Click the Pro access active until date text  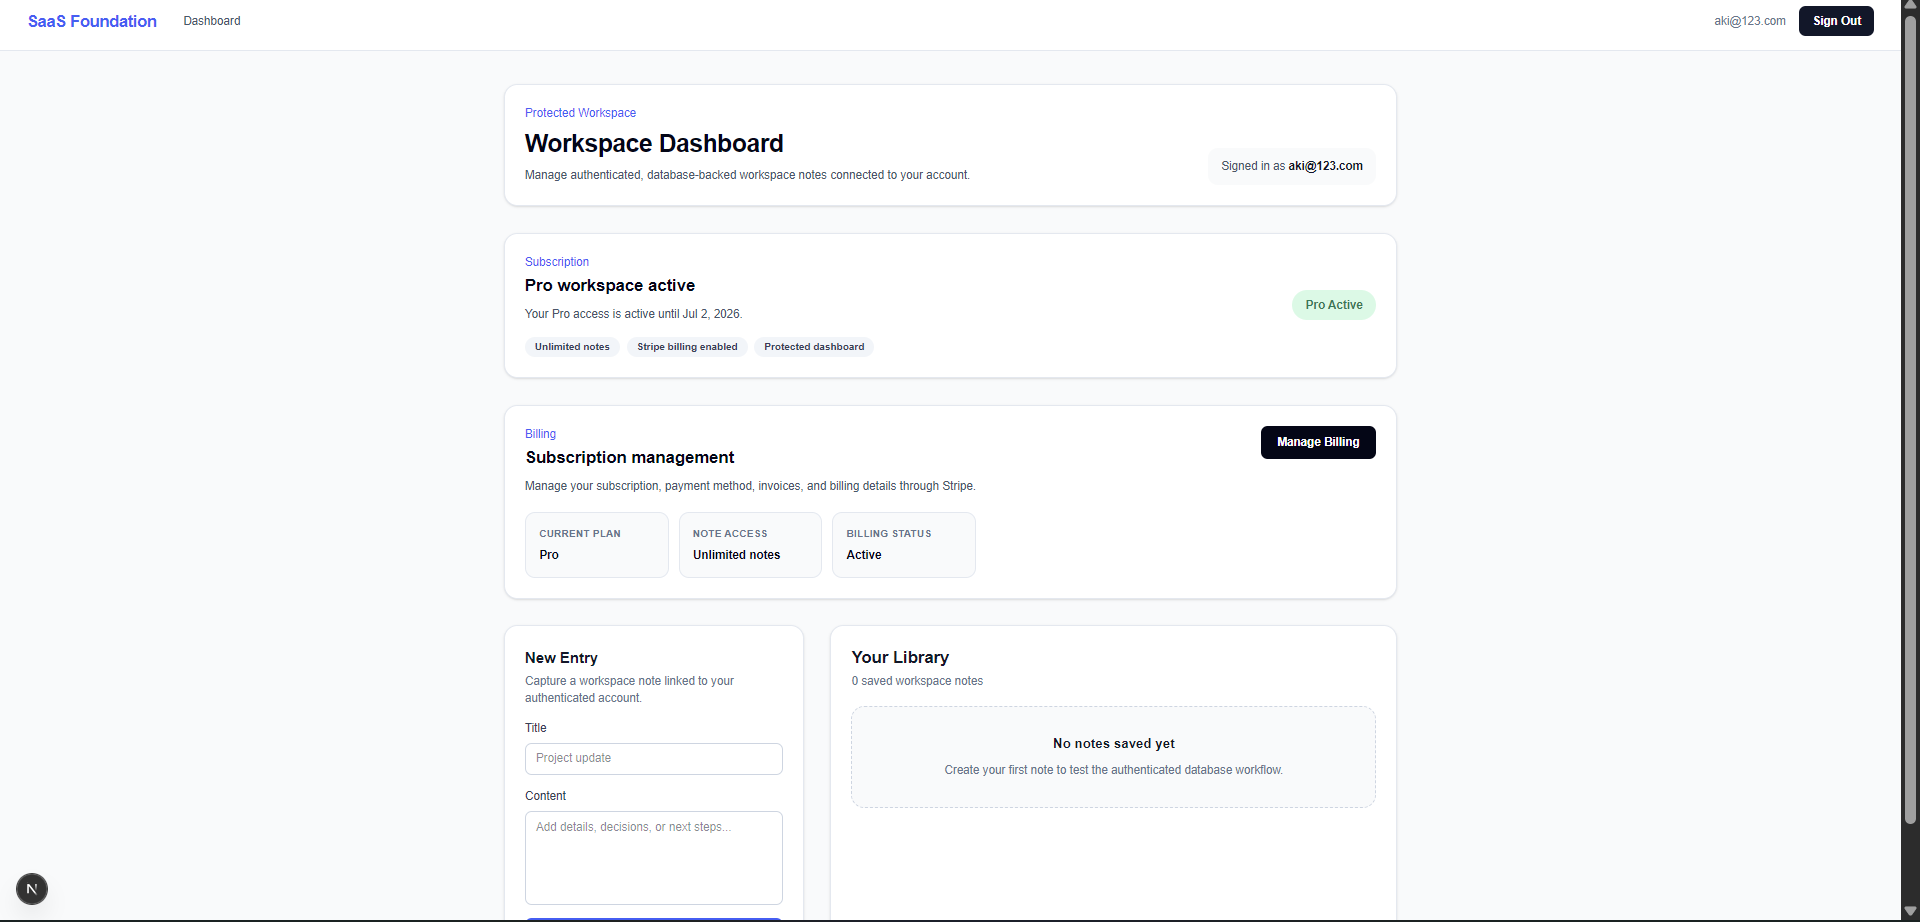coord(634,314)
